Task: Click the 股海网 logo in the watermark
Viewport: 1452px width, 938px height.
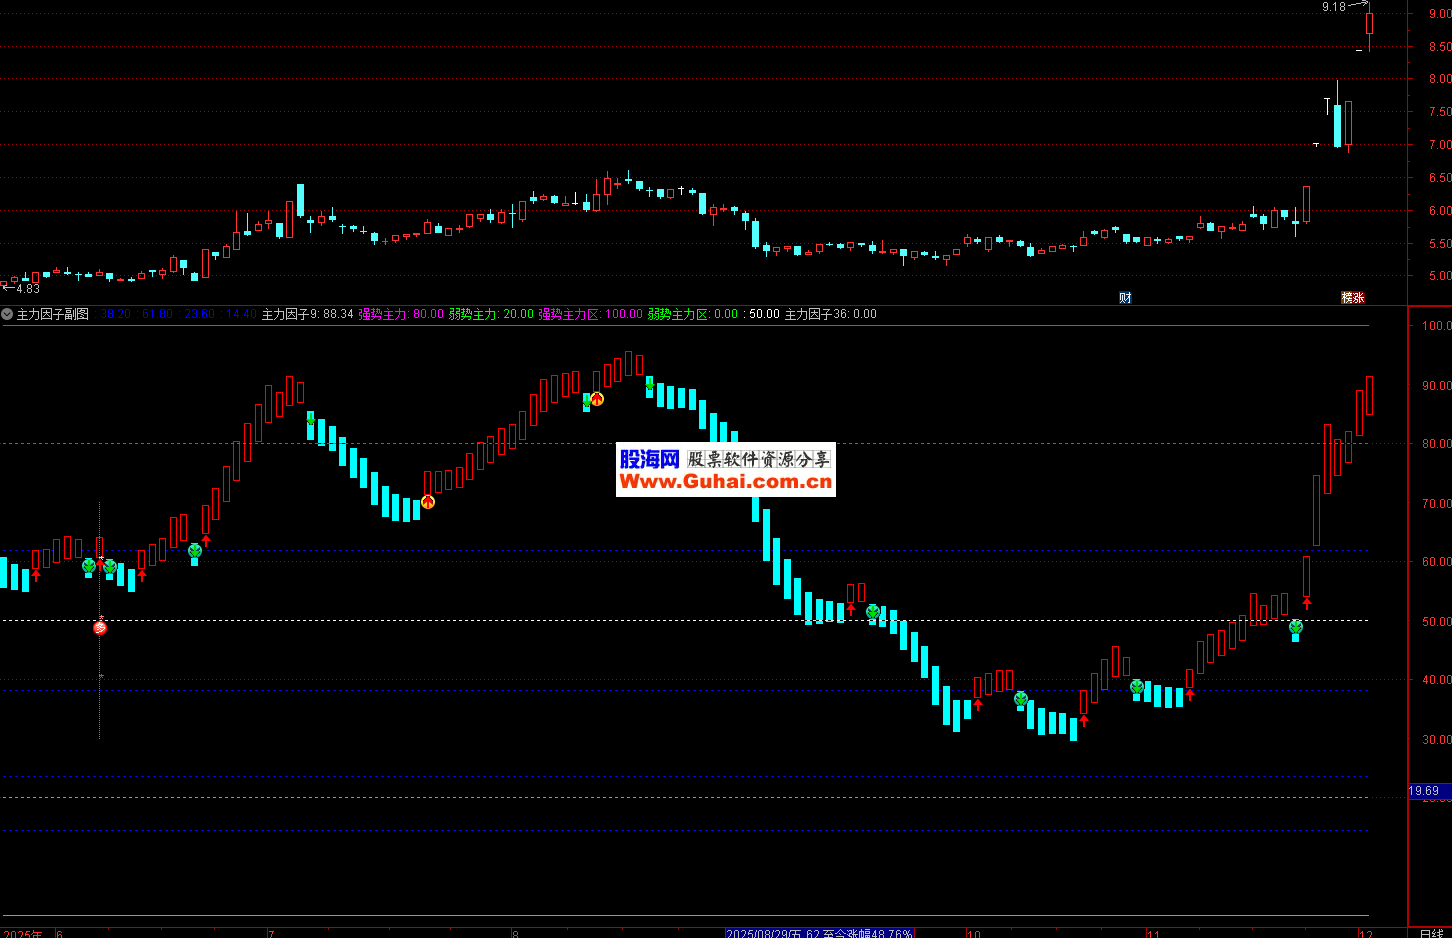Action: click(649, 459)
